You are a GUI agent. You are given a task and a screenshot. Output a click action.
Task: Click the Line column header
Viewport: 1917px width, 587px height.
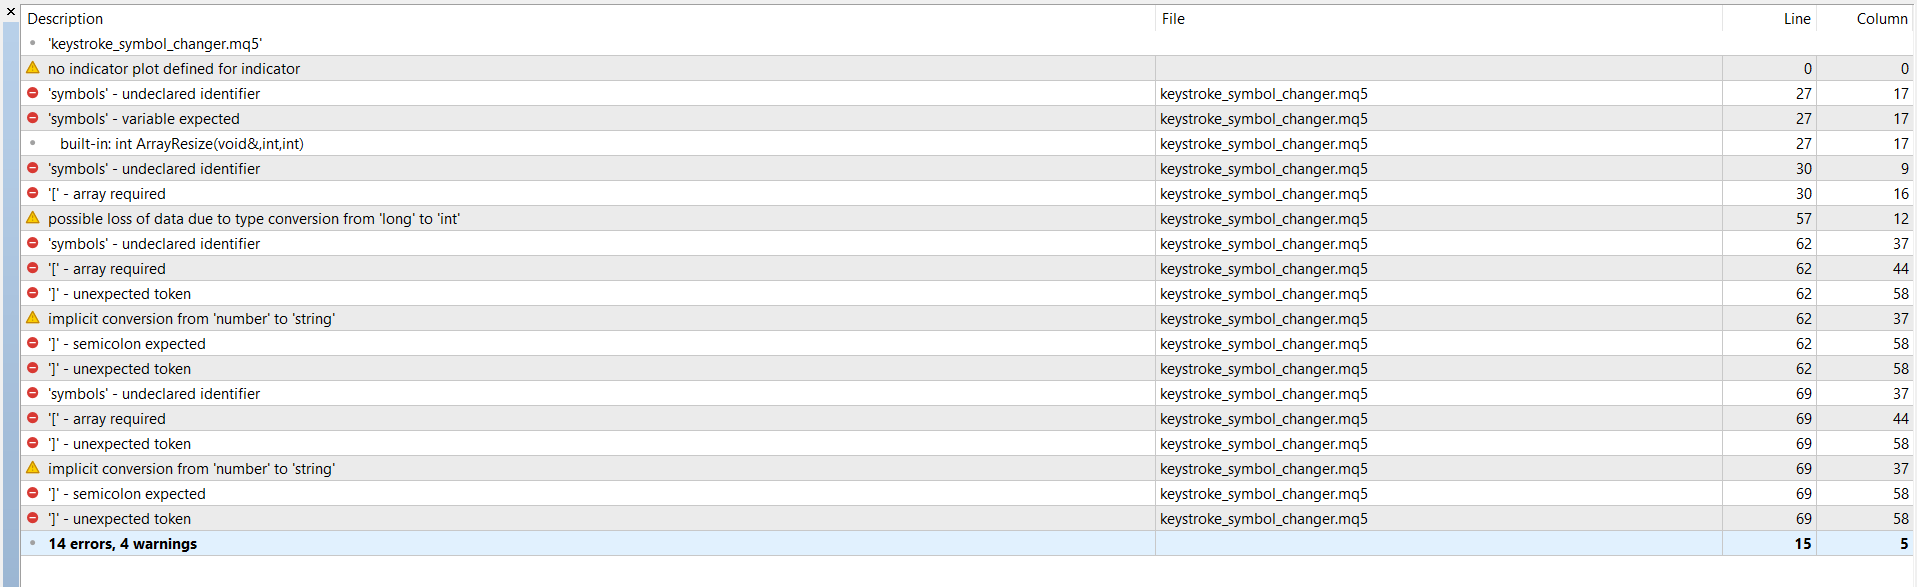click(1796, 19)
